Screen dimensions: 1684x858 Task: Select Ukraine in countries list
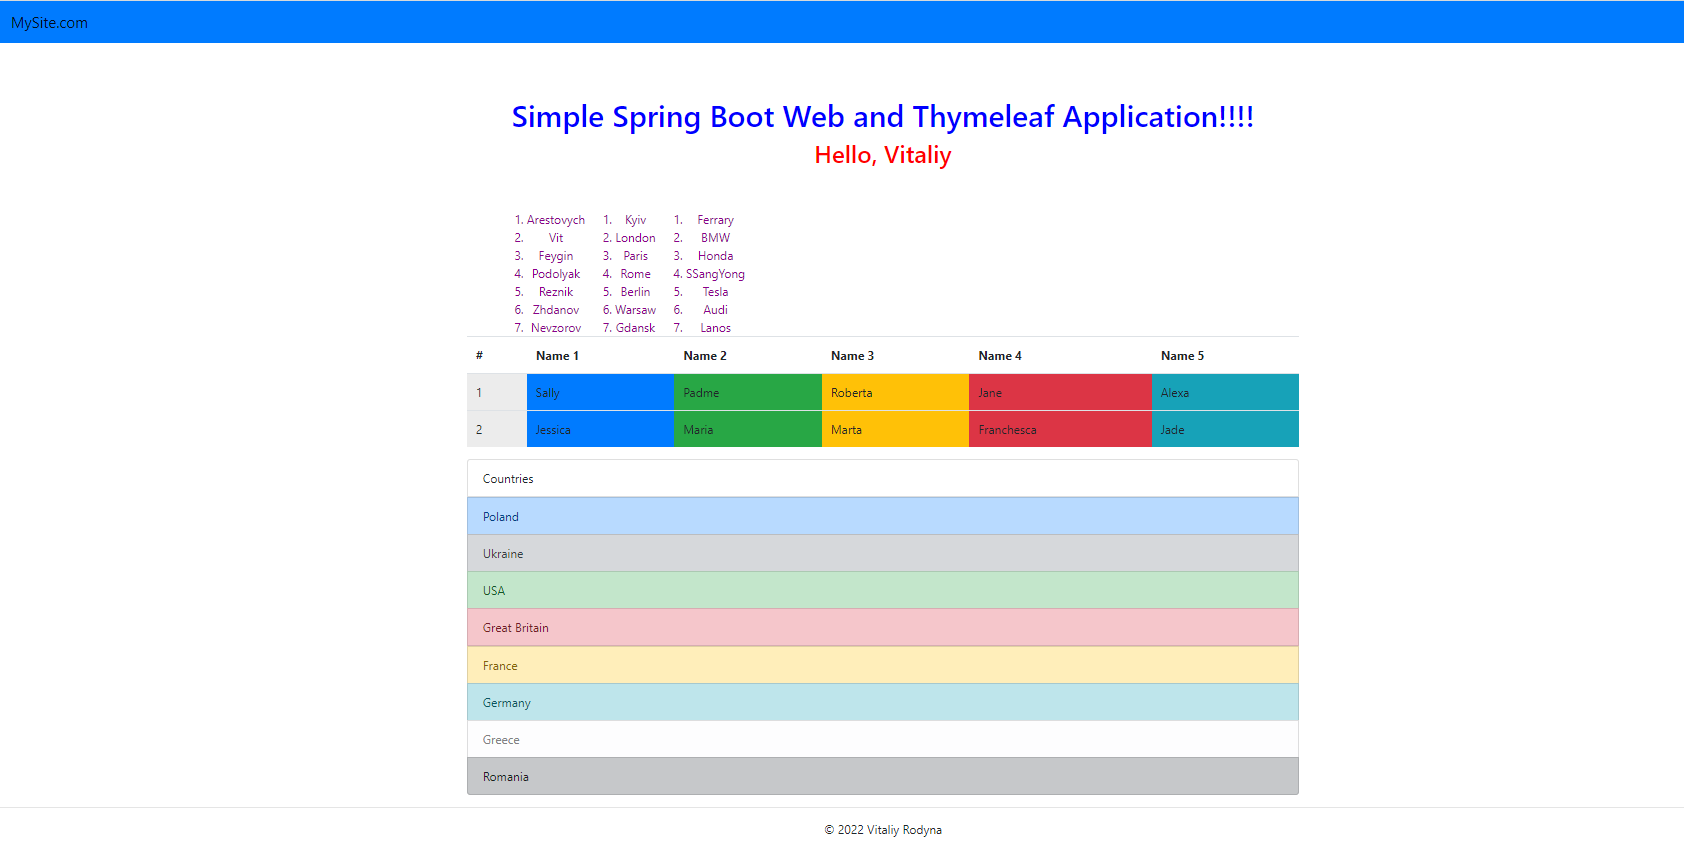pos(883,553)
